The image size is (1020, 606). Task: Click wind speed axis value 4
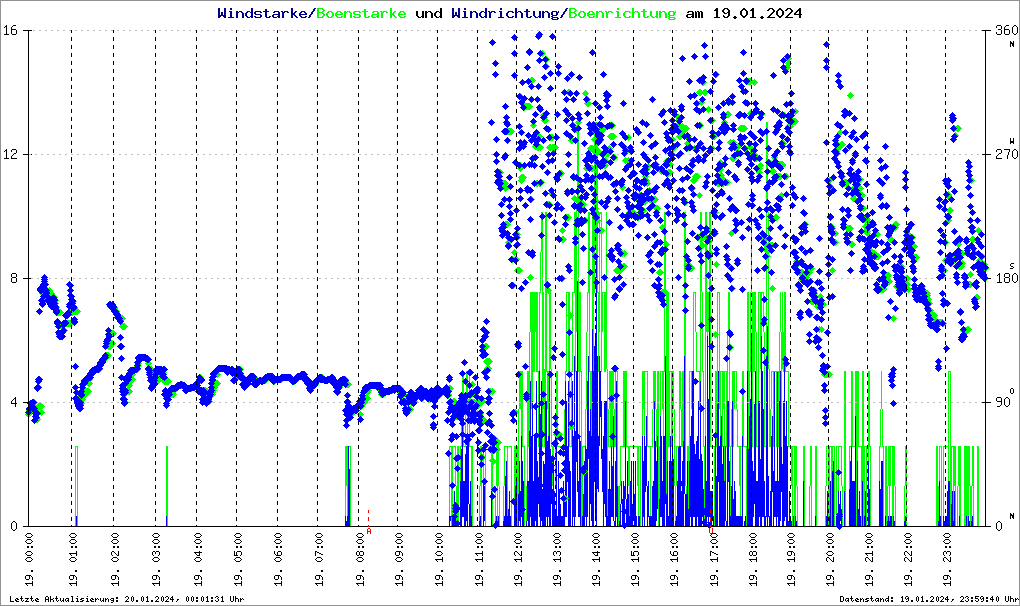pyautogui.click(x=13, y=402)
